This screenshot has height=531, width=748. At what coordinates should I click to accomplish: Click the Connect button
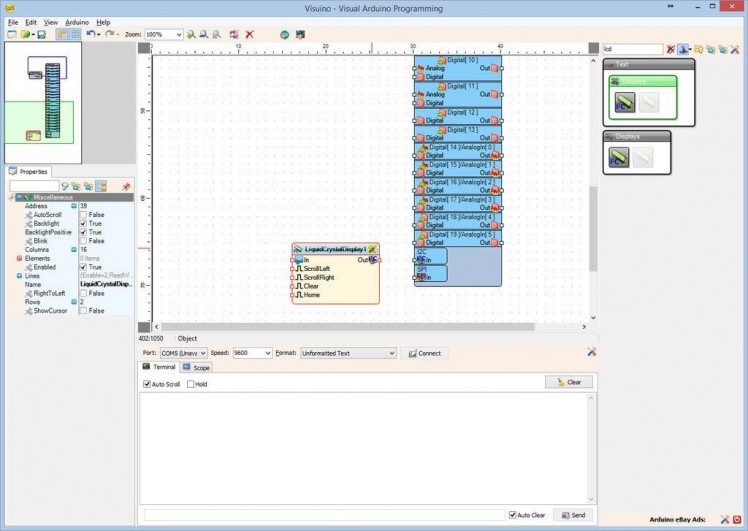[x=425, y=353]
